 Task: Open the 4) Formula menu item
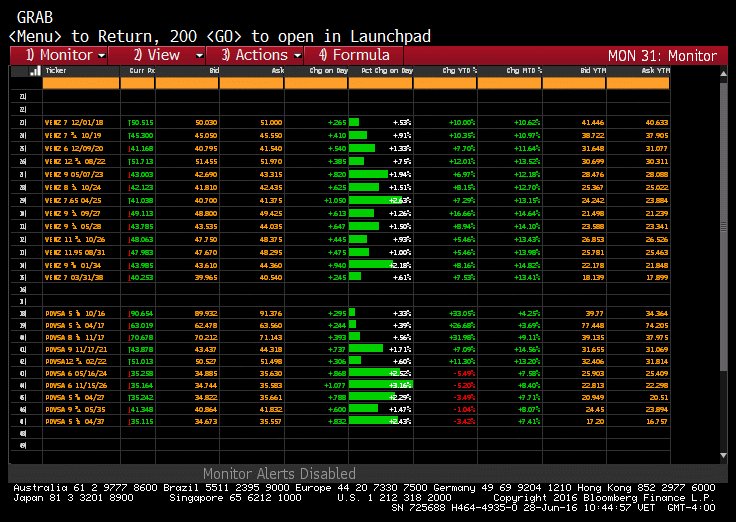click(354, 55)
